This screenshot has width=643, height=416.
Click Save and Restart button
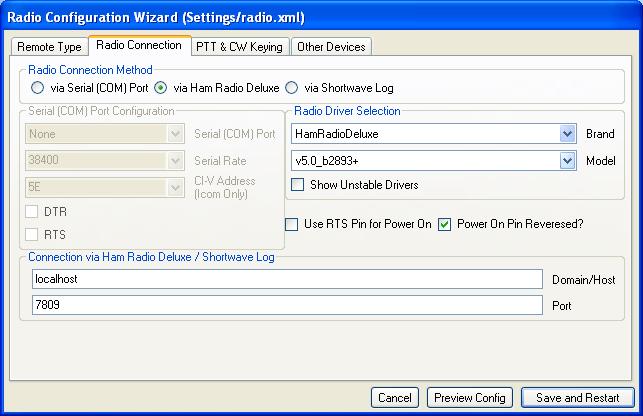pos(577,398)
